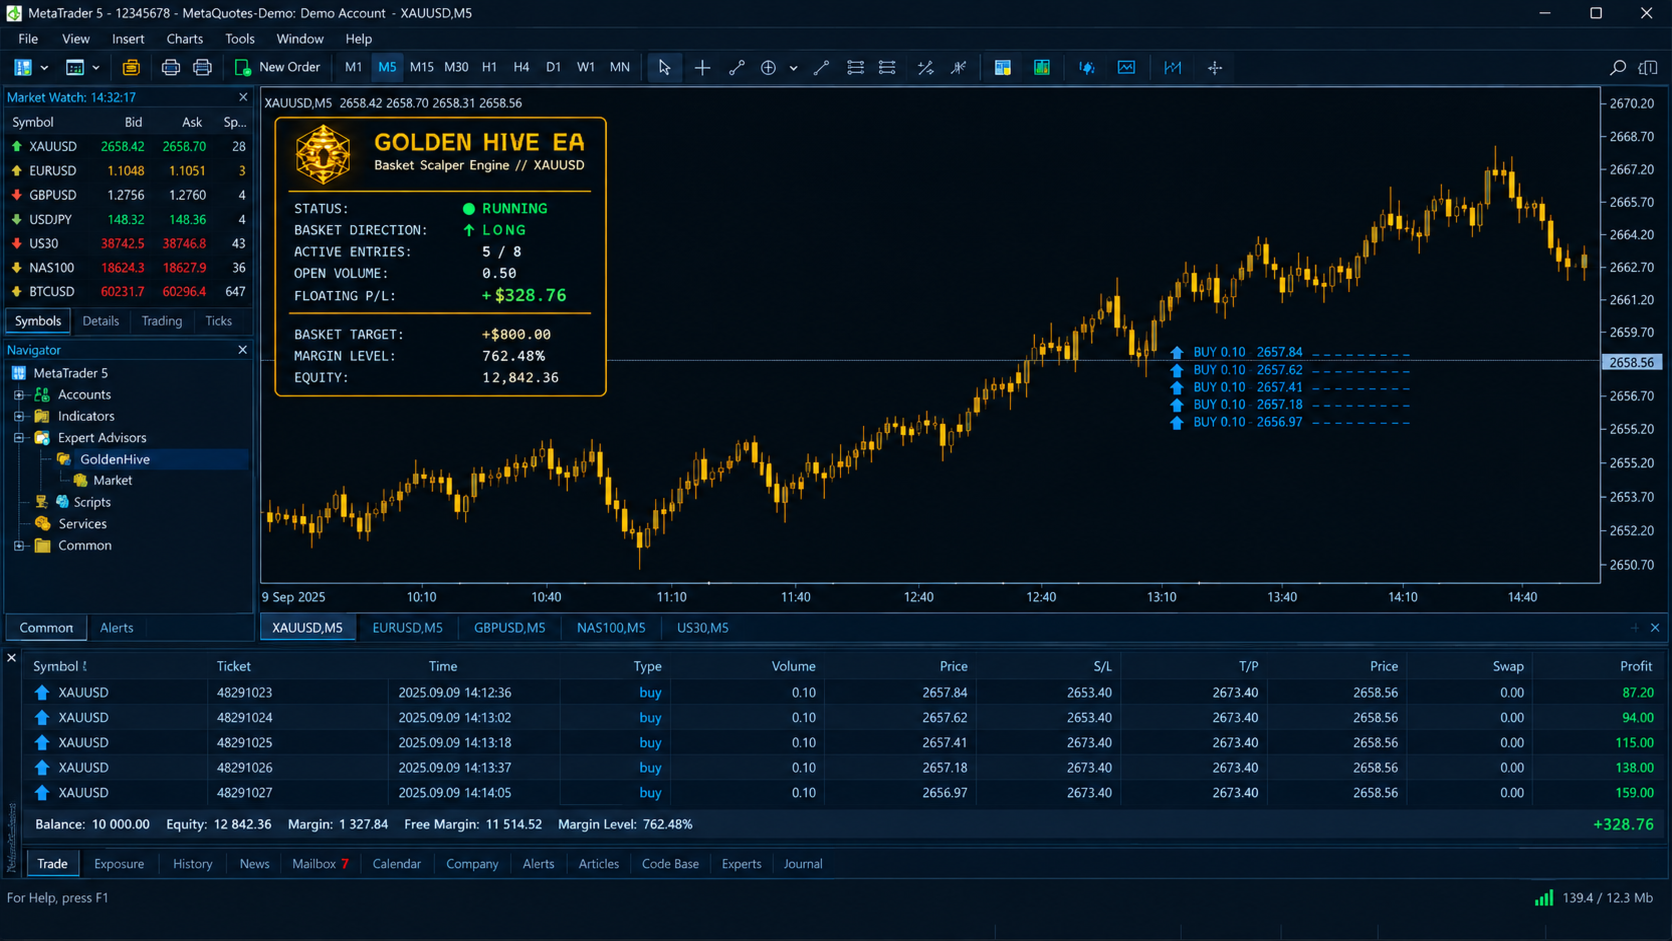Image resolution: width=1672 pixels, height=941 pixels.
Task: Switch to M15 timeframe
Action: [x=421, y=68]
